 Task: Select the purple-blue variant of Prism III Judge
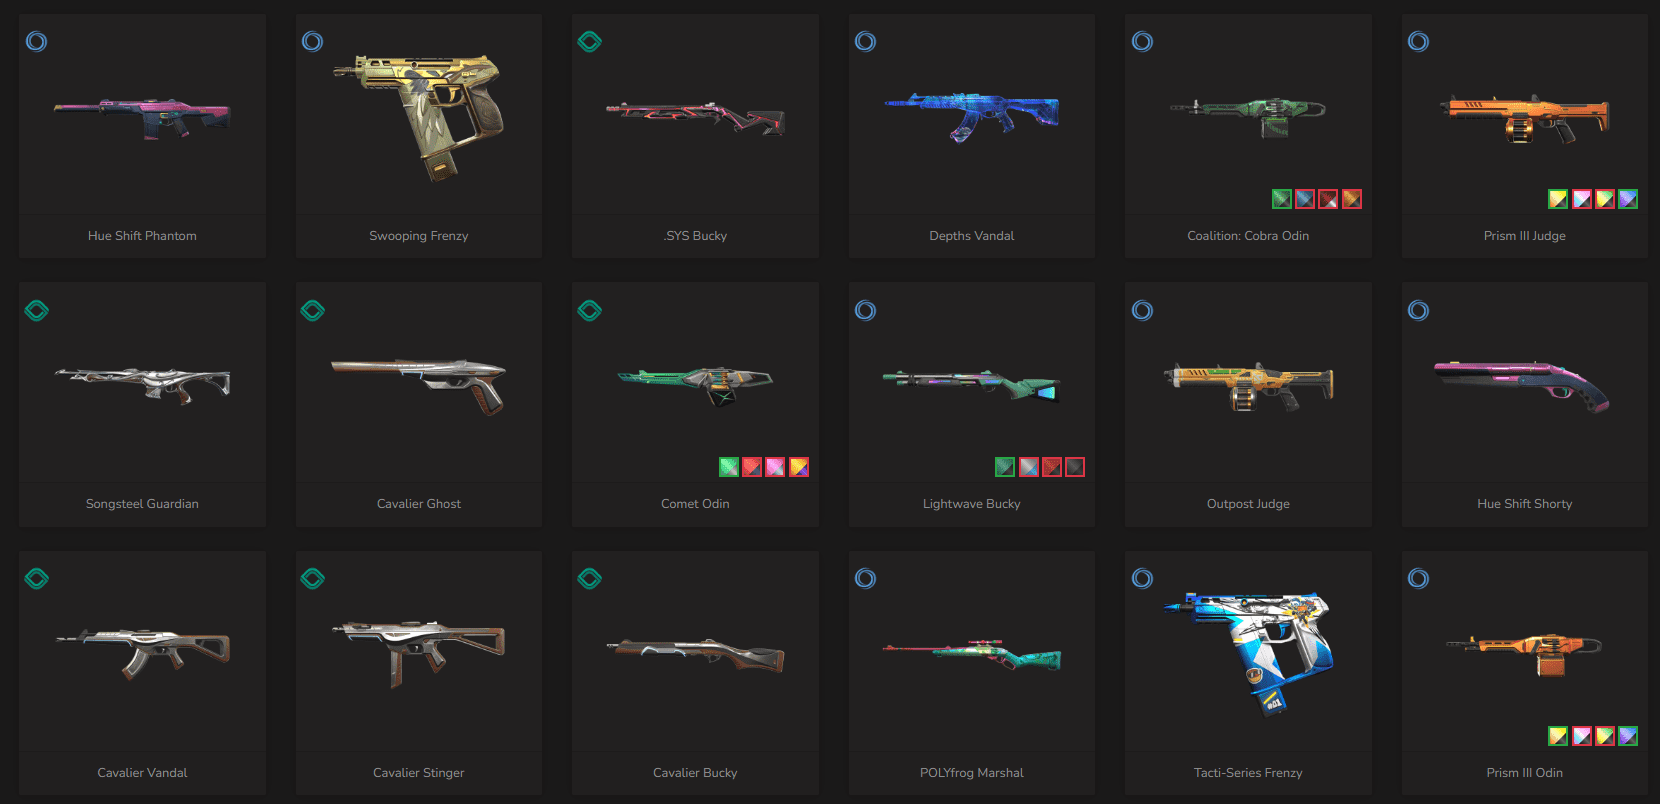pos(1628,199)
